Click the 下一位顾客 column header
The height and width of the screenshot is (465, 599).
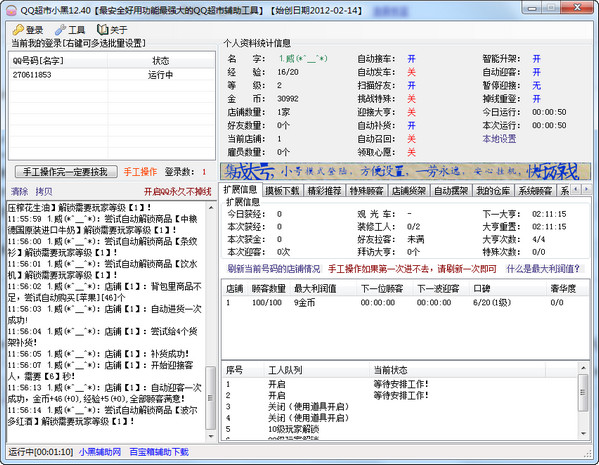(385, 289)
